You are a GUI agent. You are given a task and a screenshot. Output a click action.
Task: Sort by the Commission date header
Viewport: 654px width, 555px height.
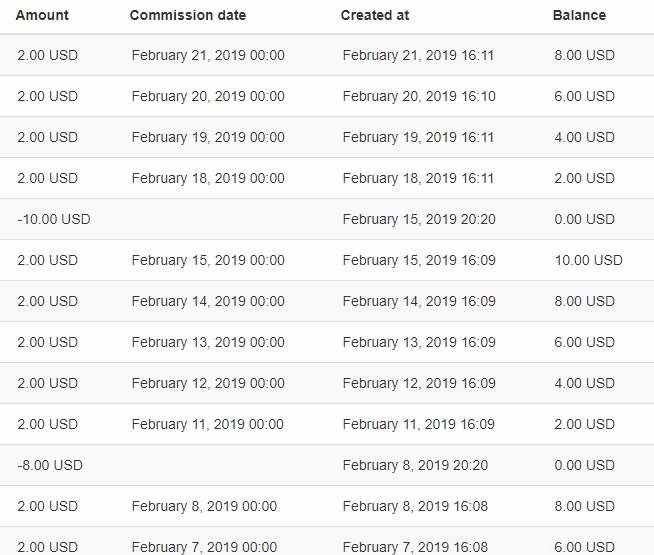[188, 16]
